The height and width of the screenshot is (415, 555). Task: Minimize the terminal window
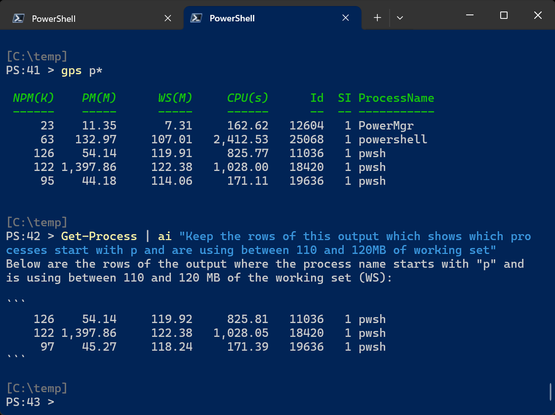pyautogui.click(x=470, y=15)
